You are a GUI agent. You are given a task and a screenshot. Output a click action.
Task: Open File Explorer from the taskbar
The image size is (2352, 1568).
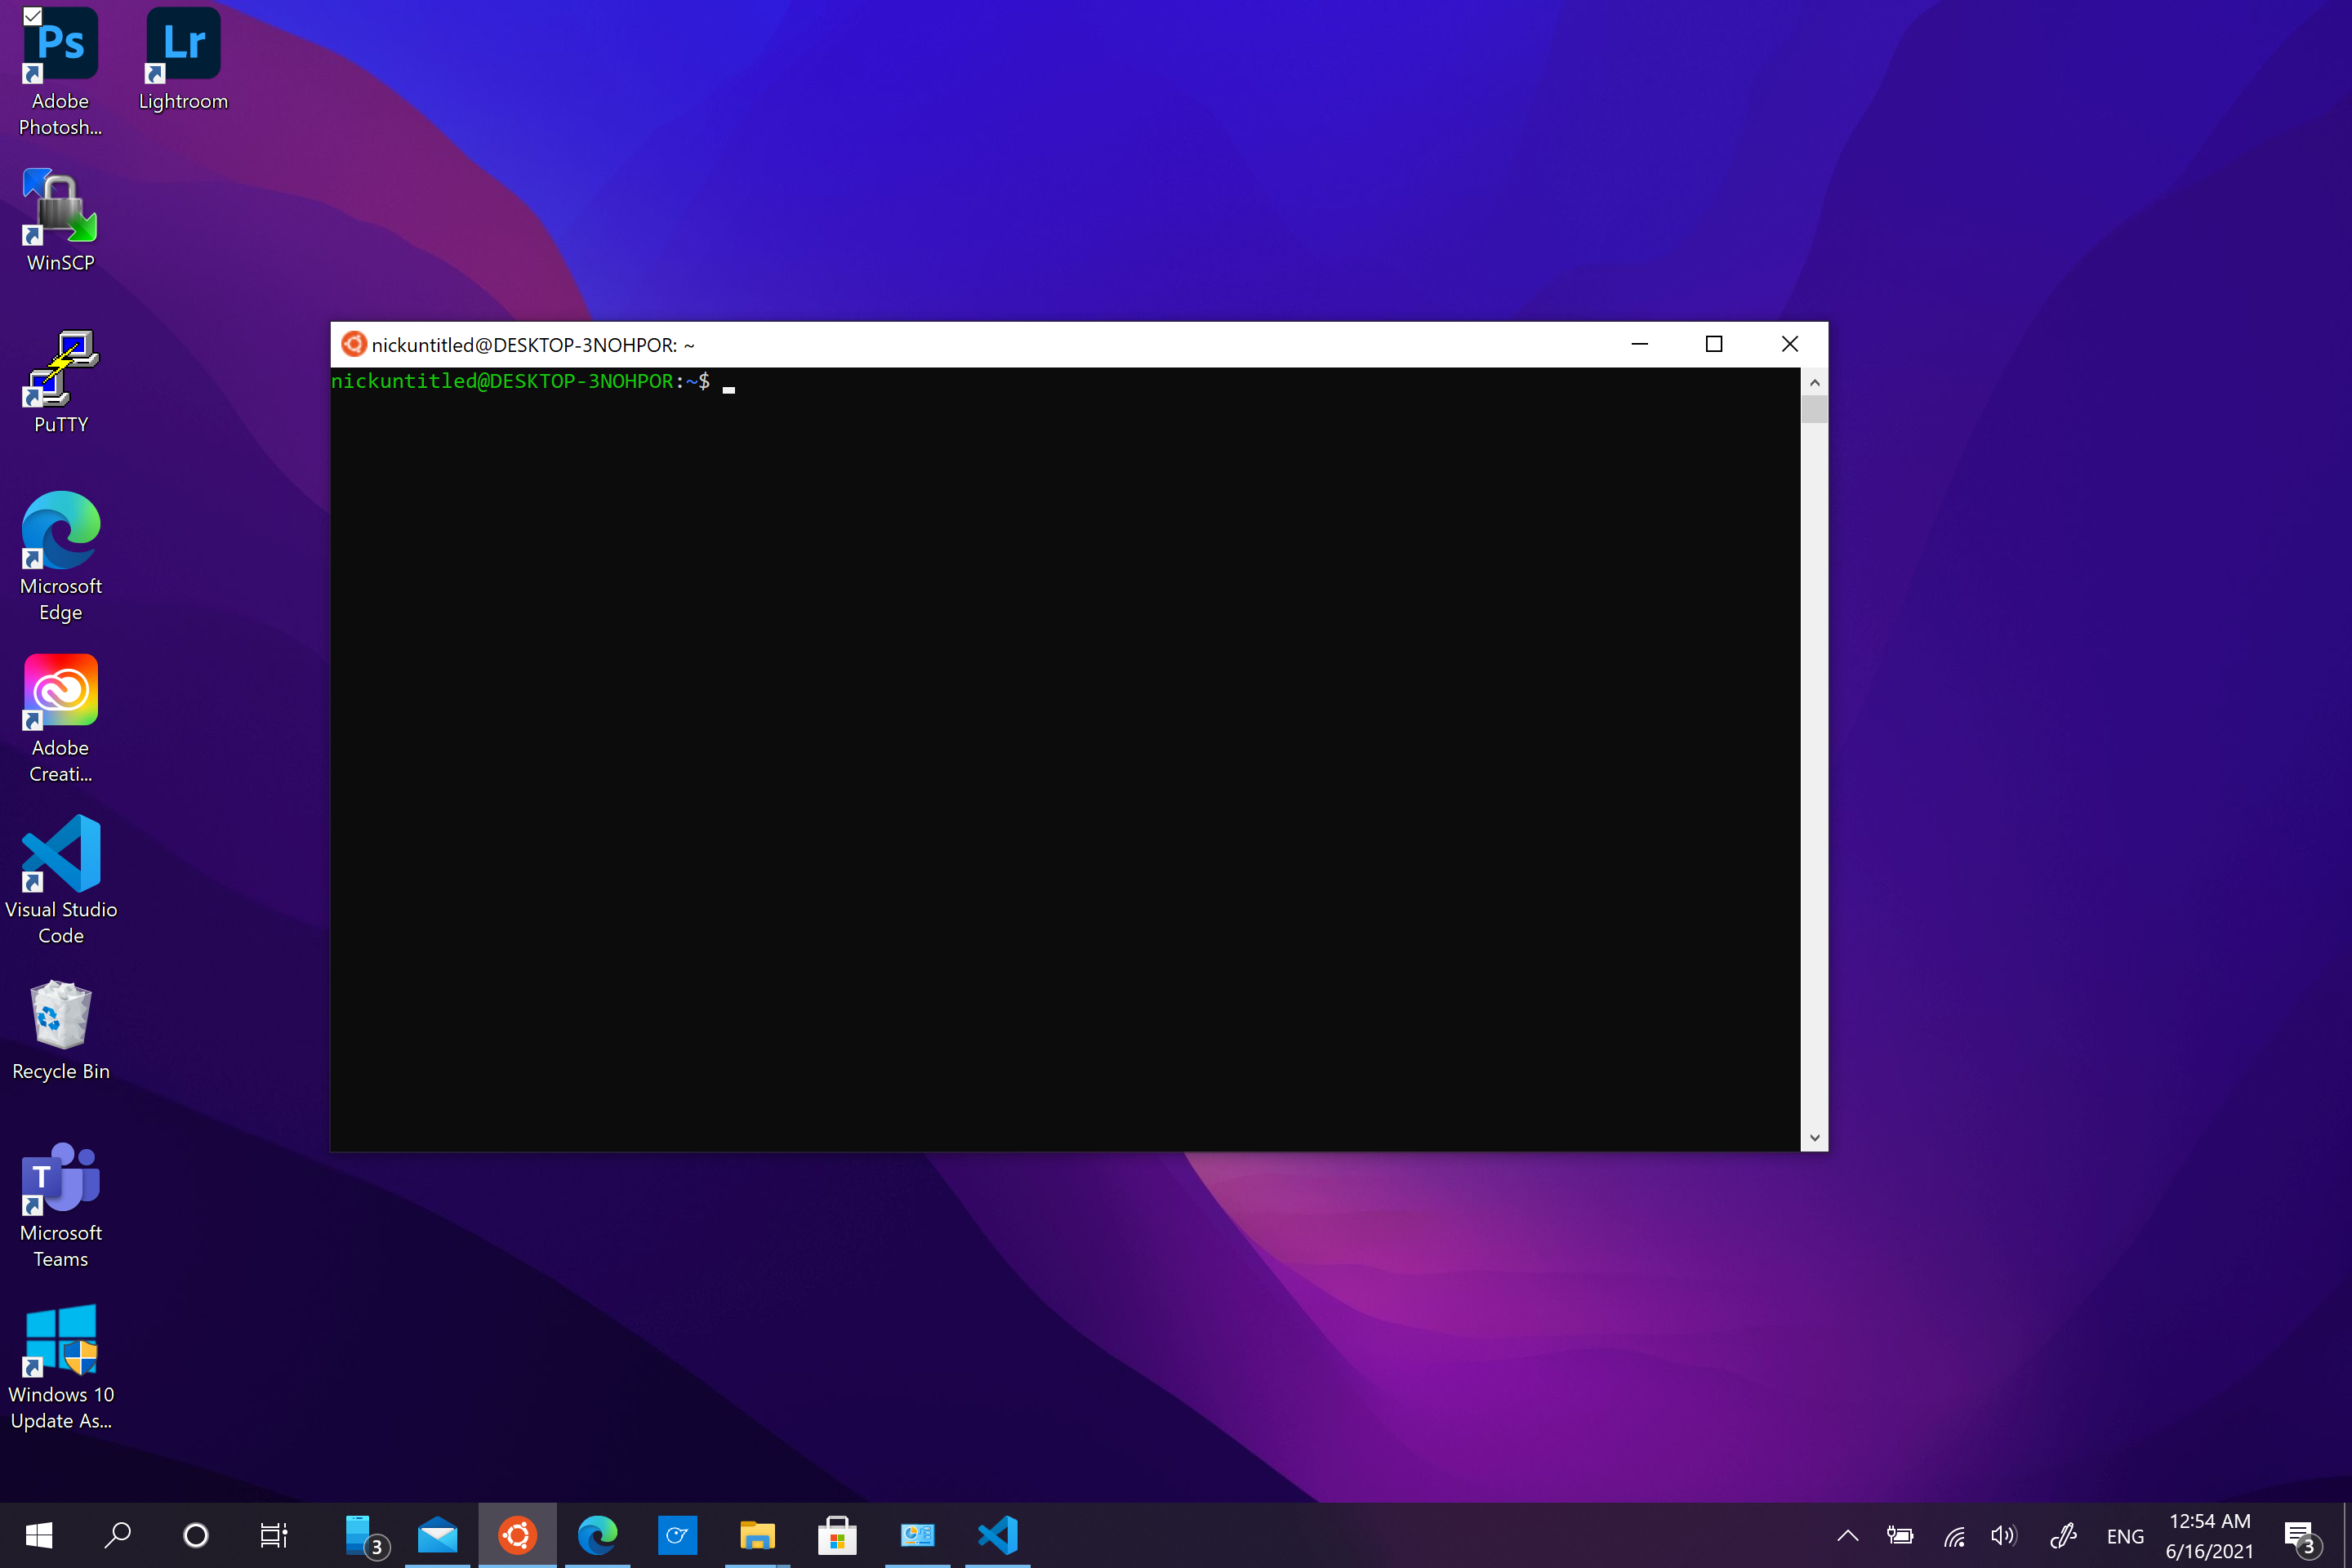coord(757,1535)
